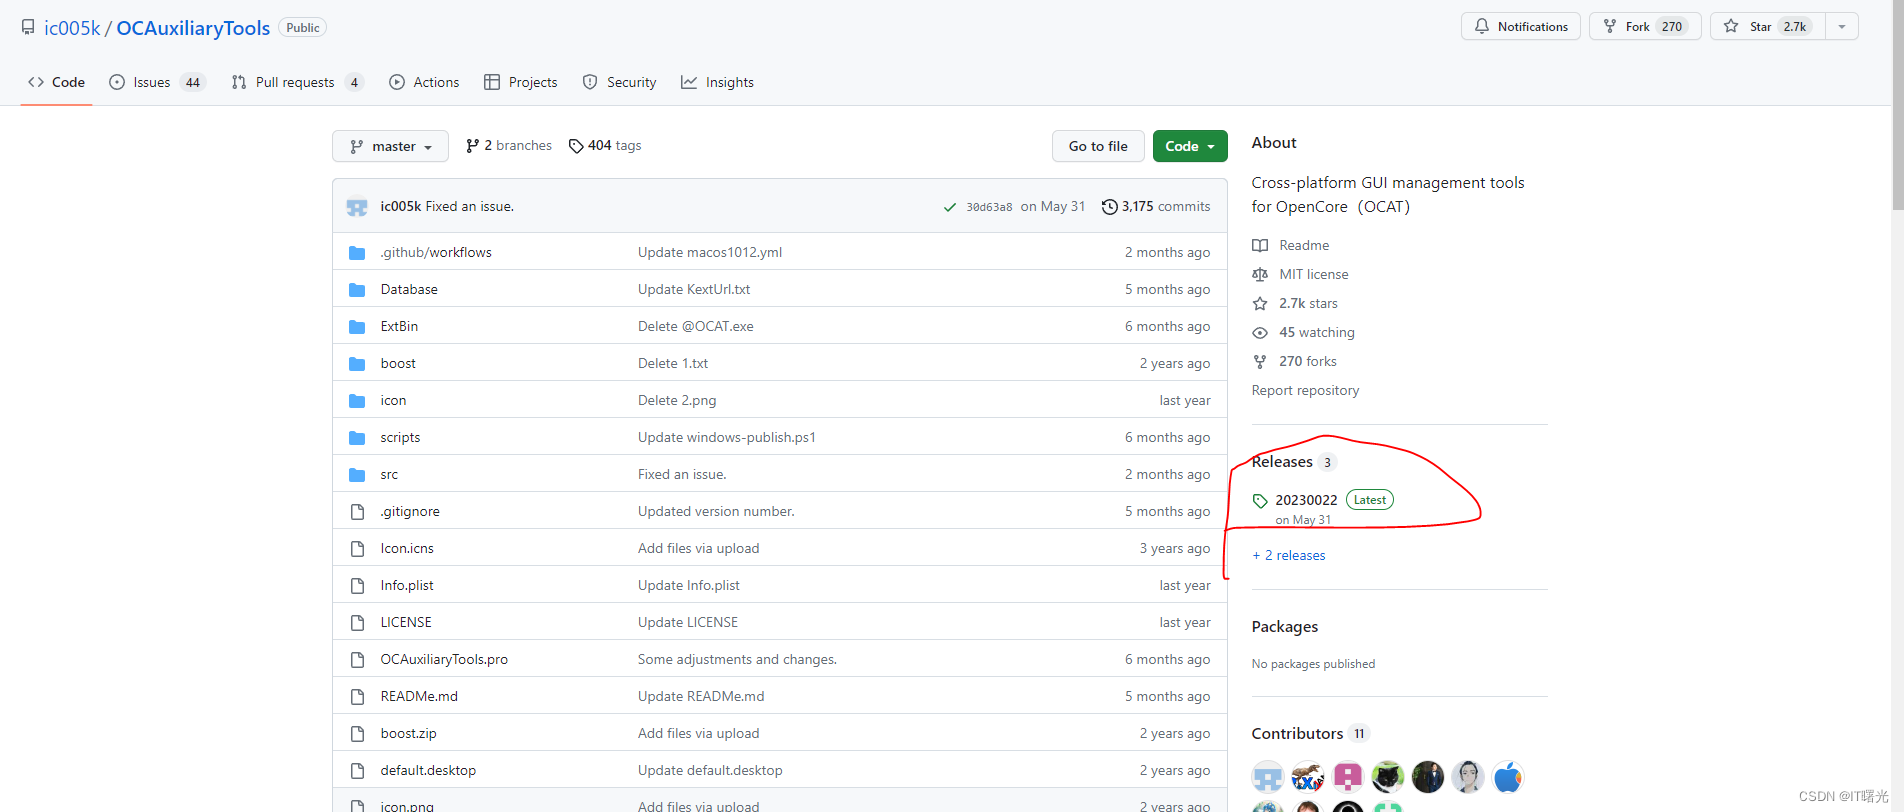Open the READMe.md file
The width and height of the screenshot is (1904, 812).
(419, 696)
